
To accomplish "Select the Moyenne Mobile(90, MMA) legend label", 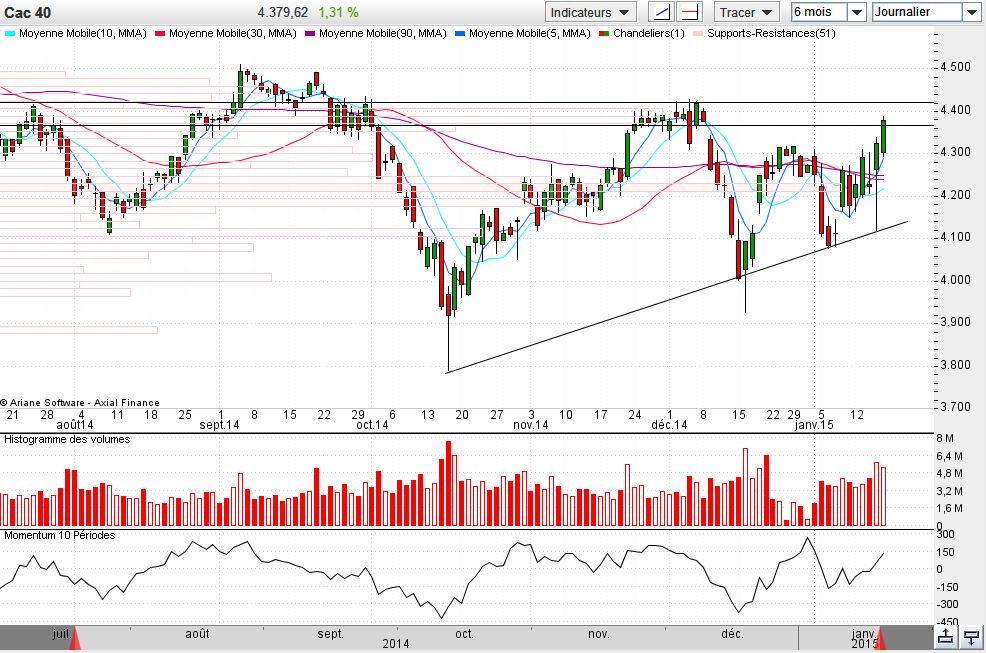I will pos(382,33).
